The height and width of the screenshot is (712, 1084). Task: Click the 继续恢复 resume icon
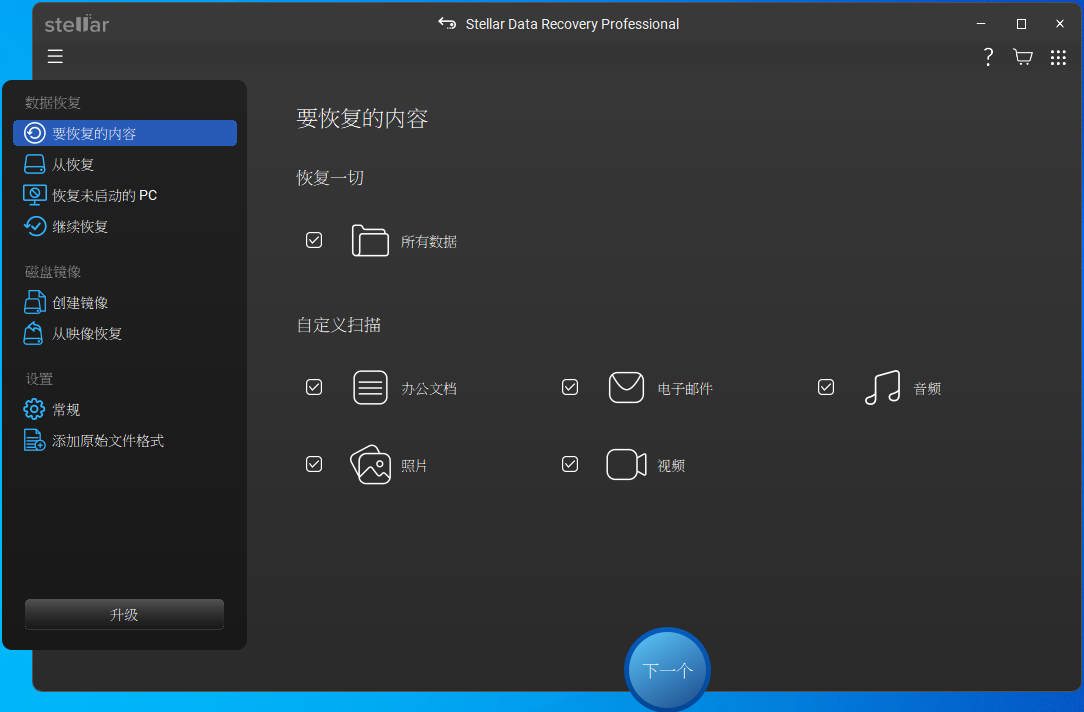pos(35,226)
